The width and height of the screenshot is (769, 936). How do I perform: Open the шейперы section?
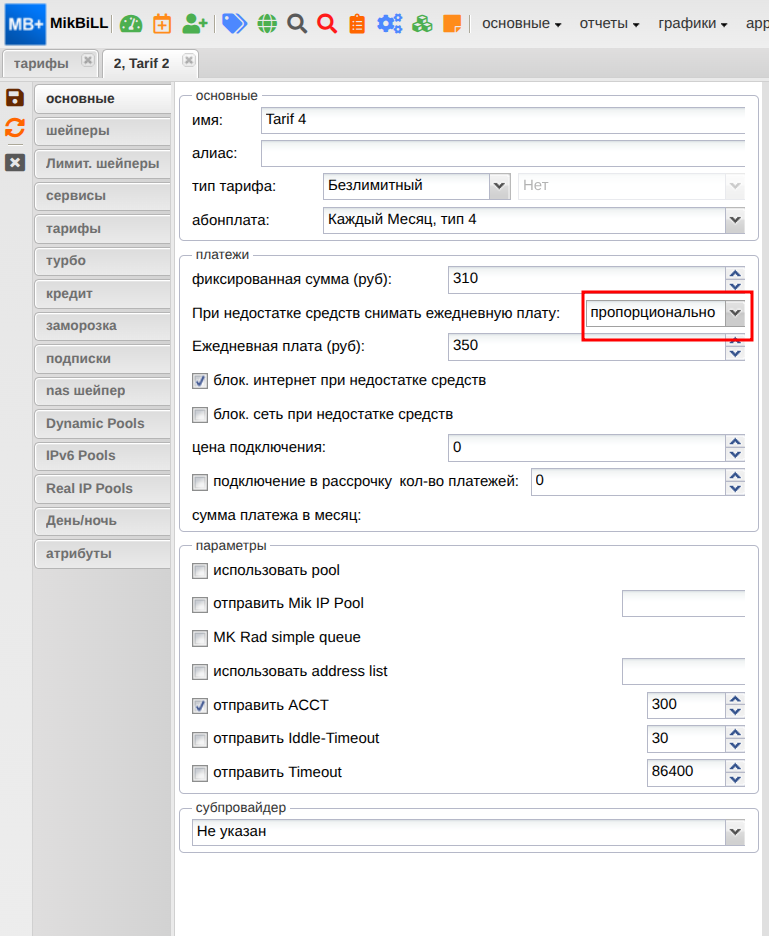[102, 131]
